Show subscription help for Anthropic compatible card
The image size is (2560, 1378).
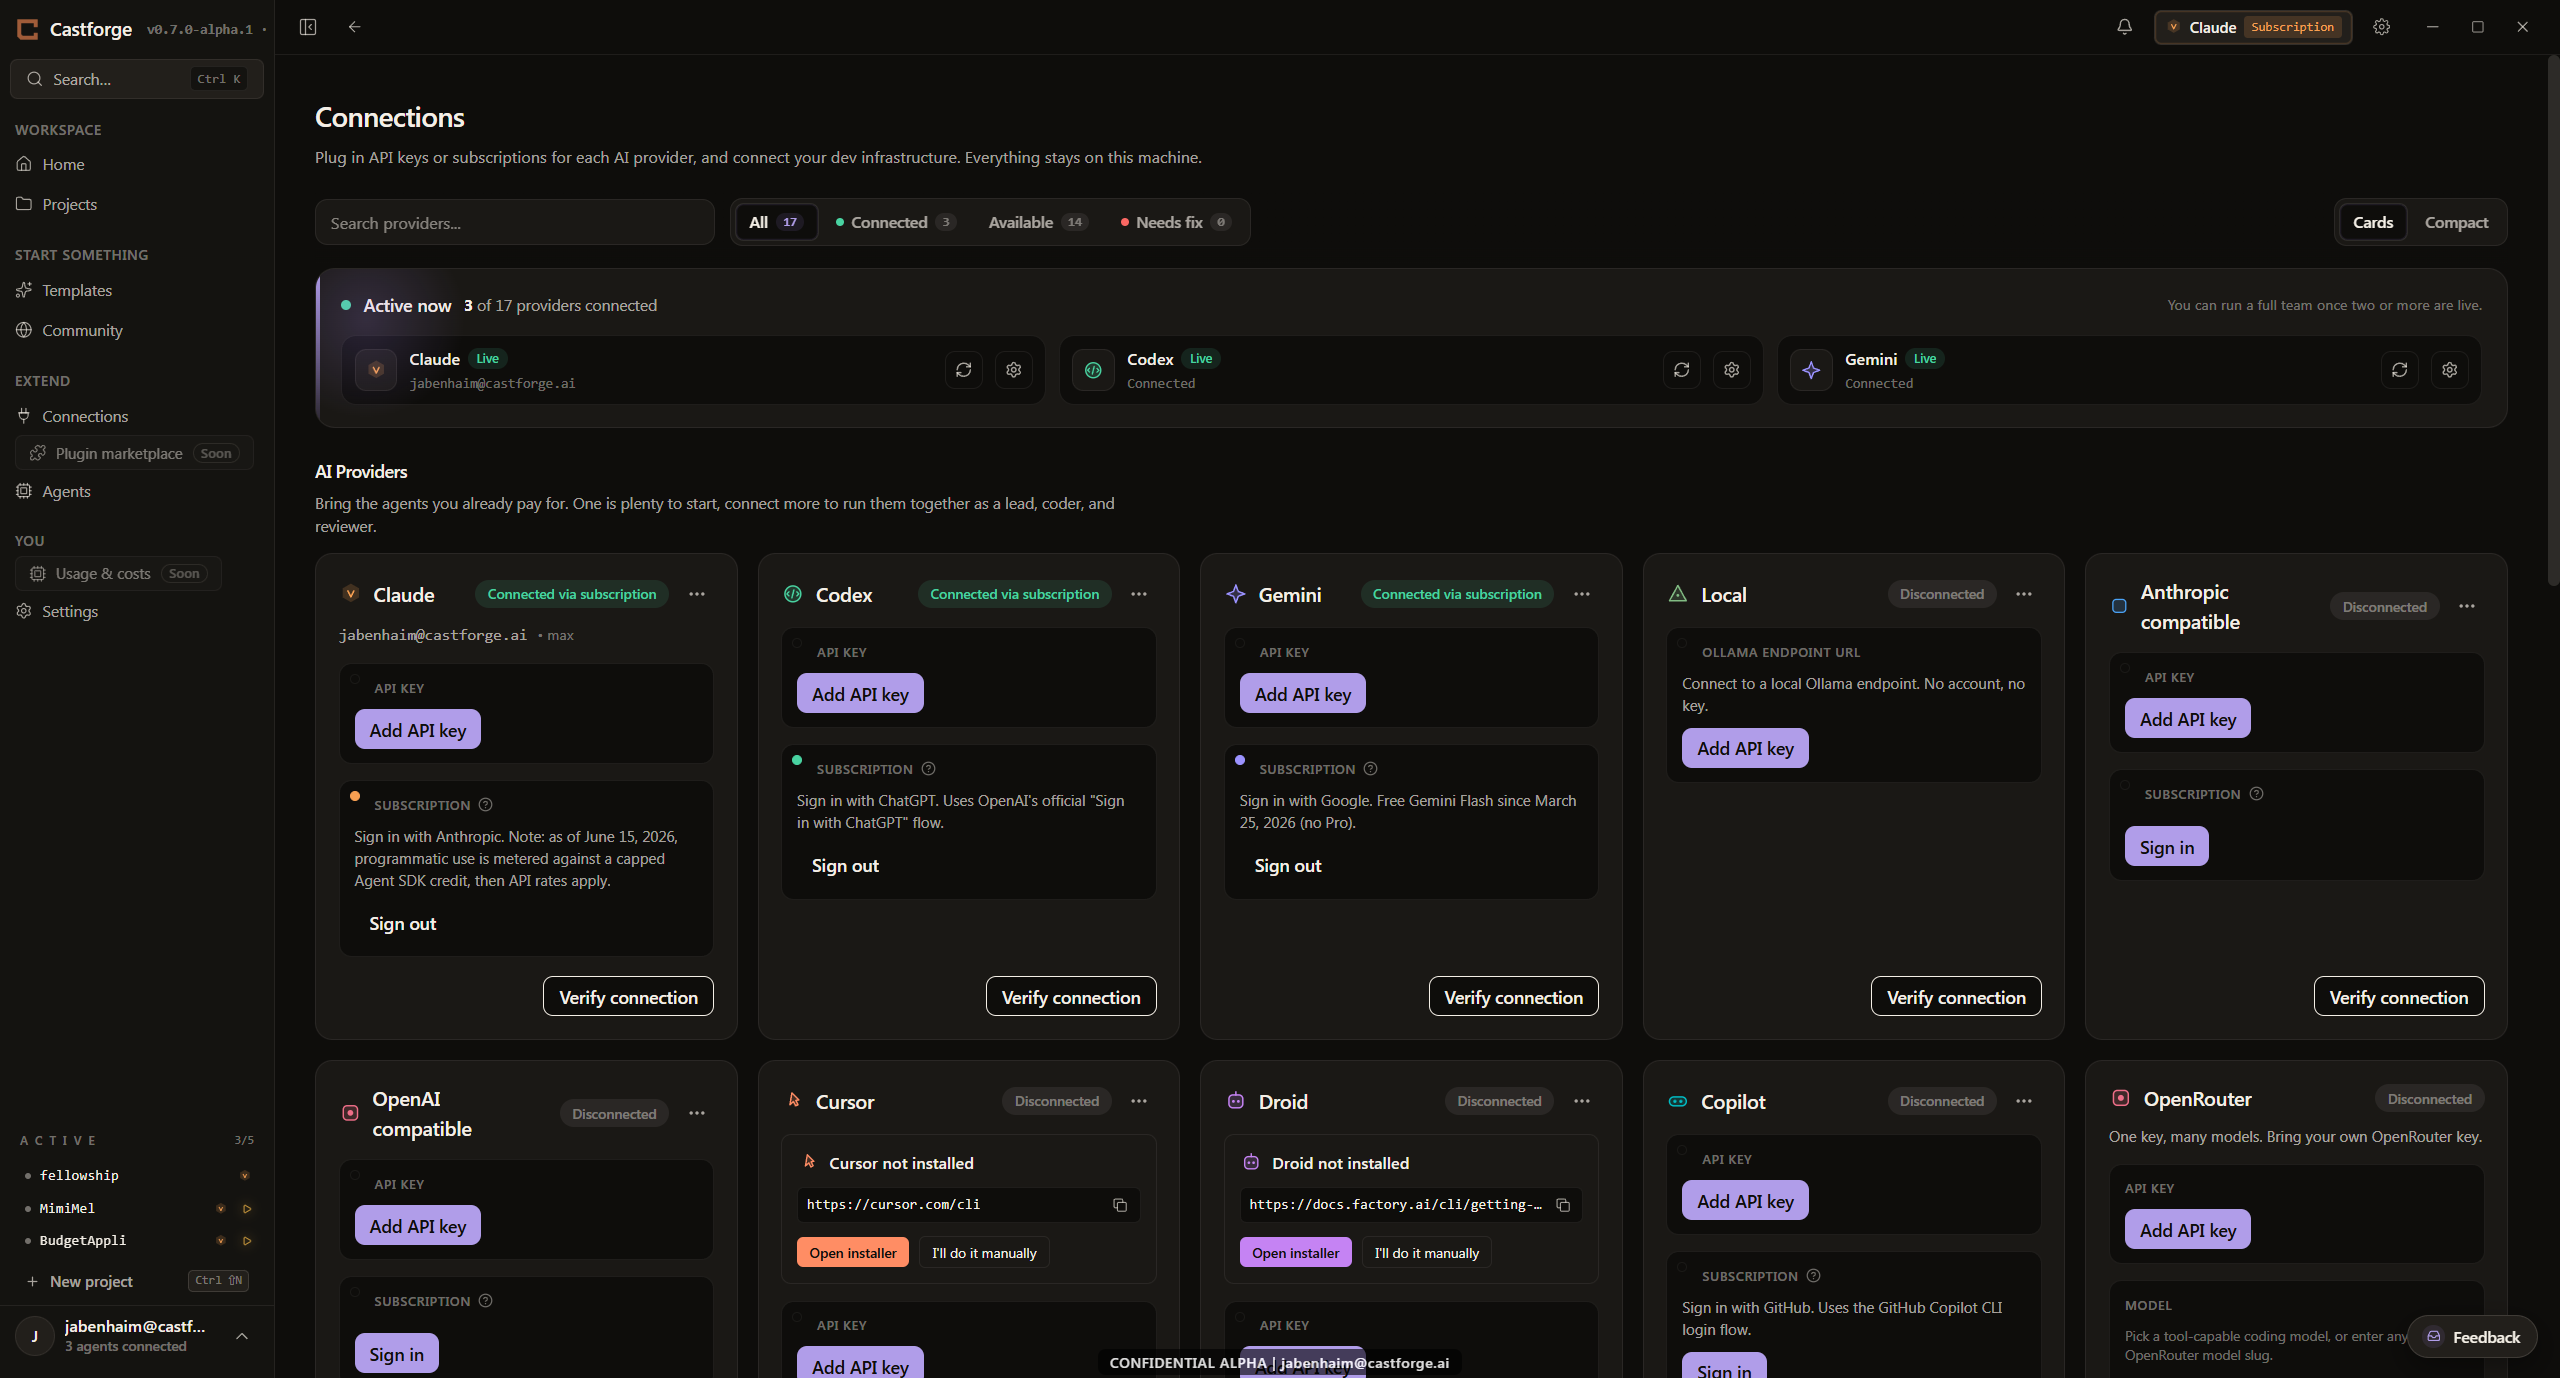[2256, 794]
